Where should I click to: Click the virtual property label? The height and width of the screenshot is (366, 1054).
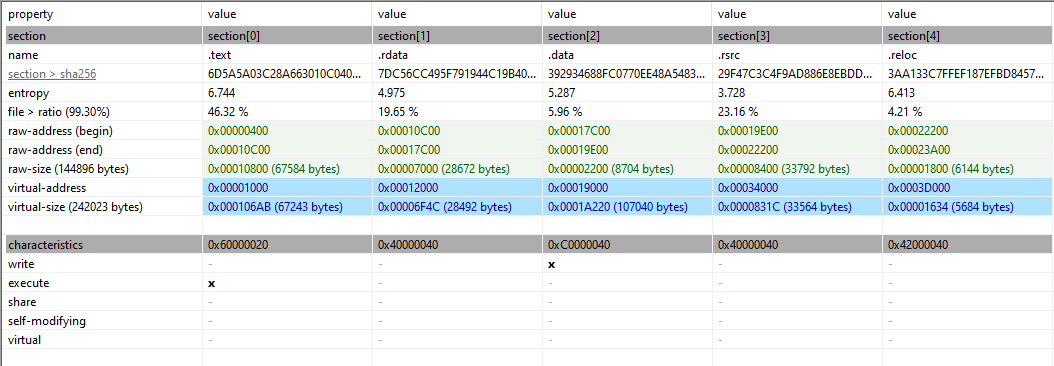tap(24, 340)
